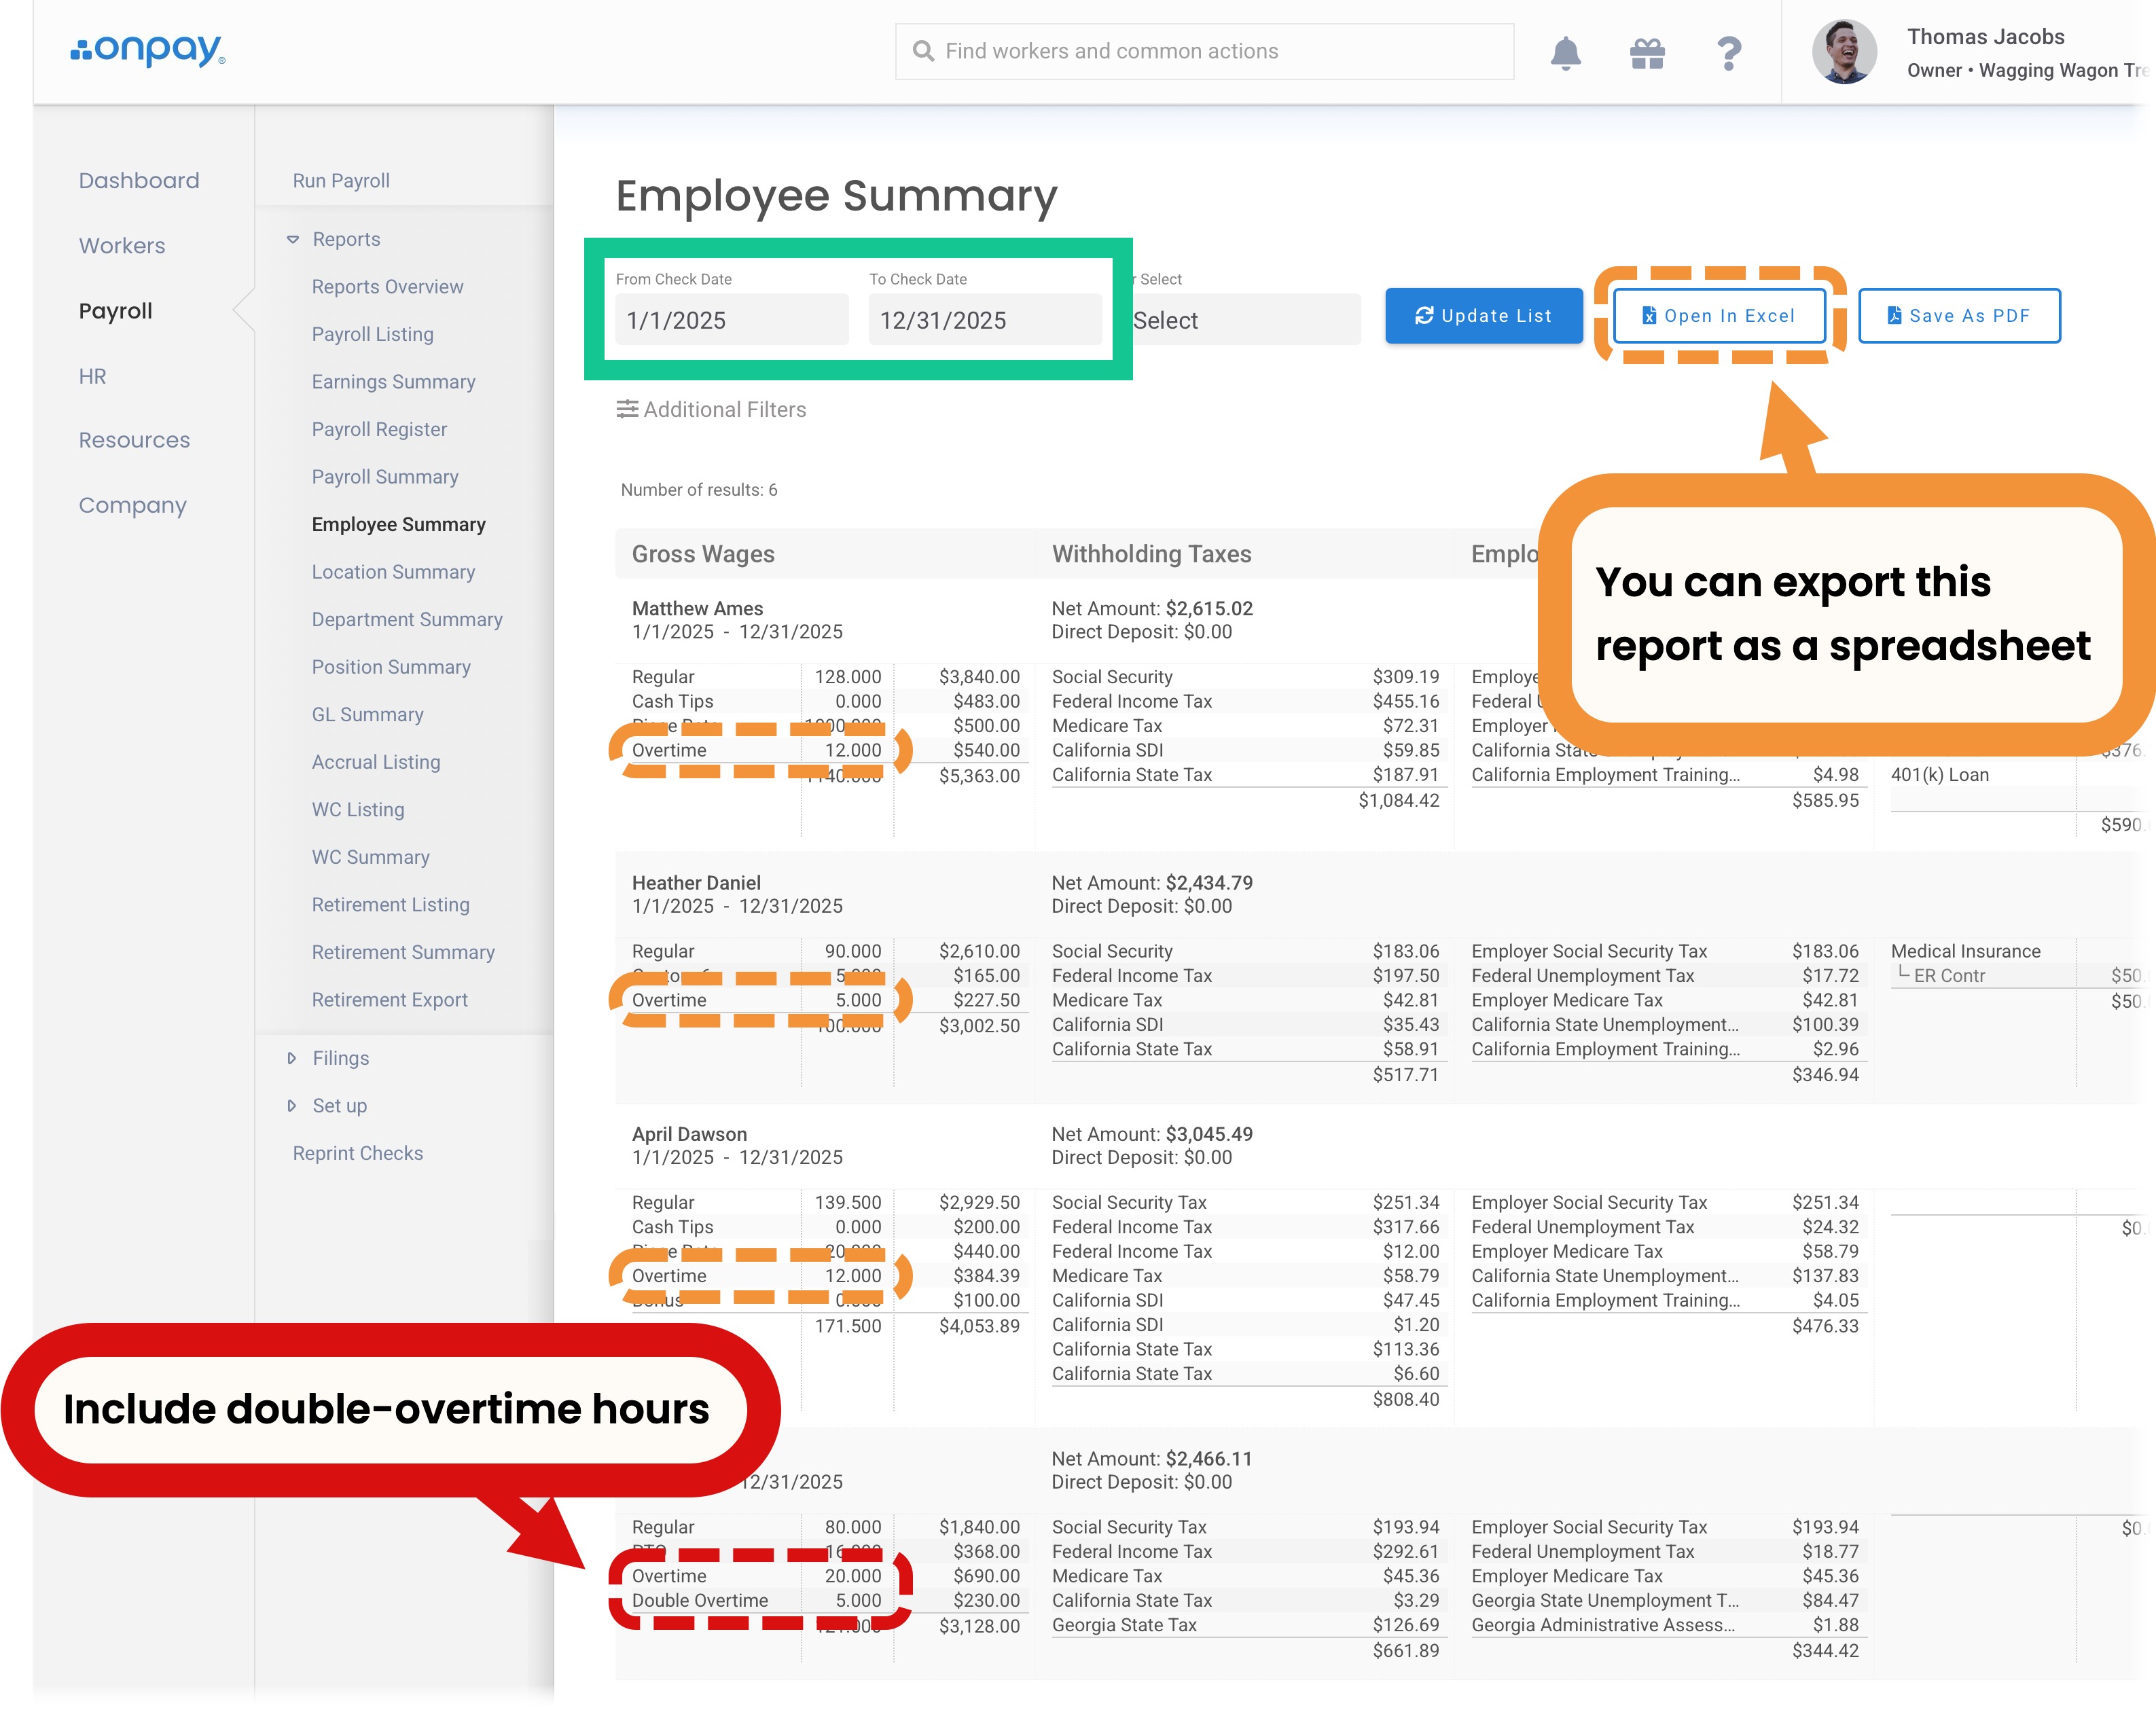The height and width of the screenshot is (1710, 2156).
Task: Go to the Dashboard menu item
Action: (x=139, y=181)
